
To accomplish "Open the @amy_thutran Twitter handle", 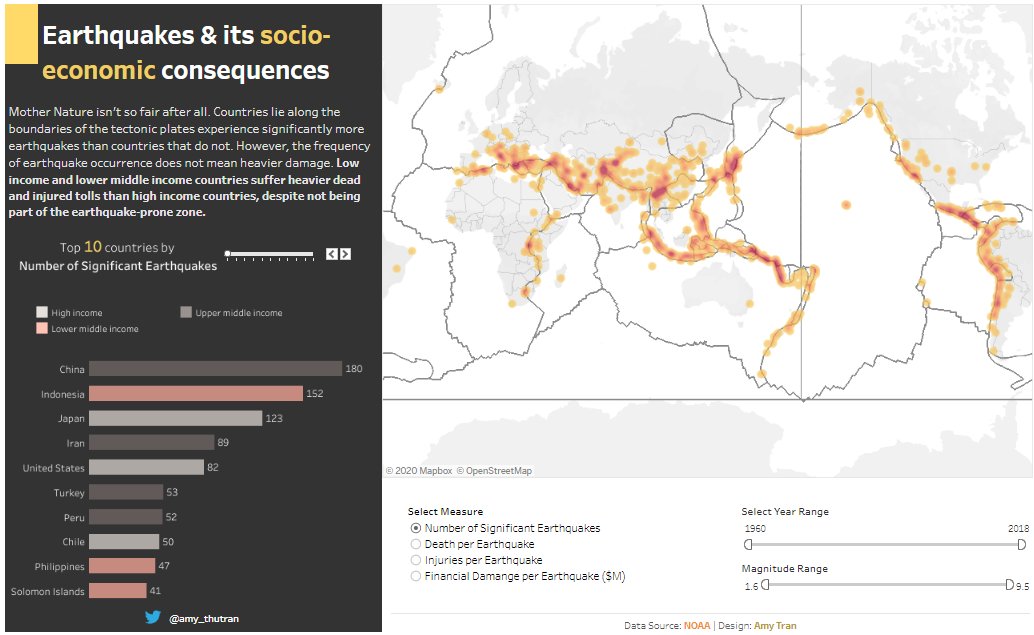I will [204, 619].
